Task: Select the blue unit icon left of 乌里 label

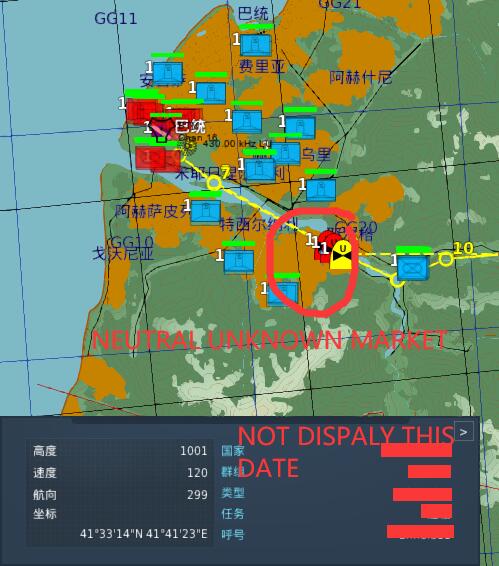Action: pos(285,153)
